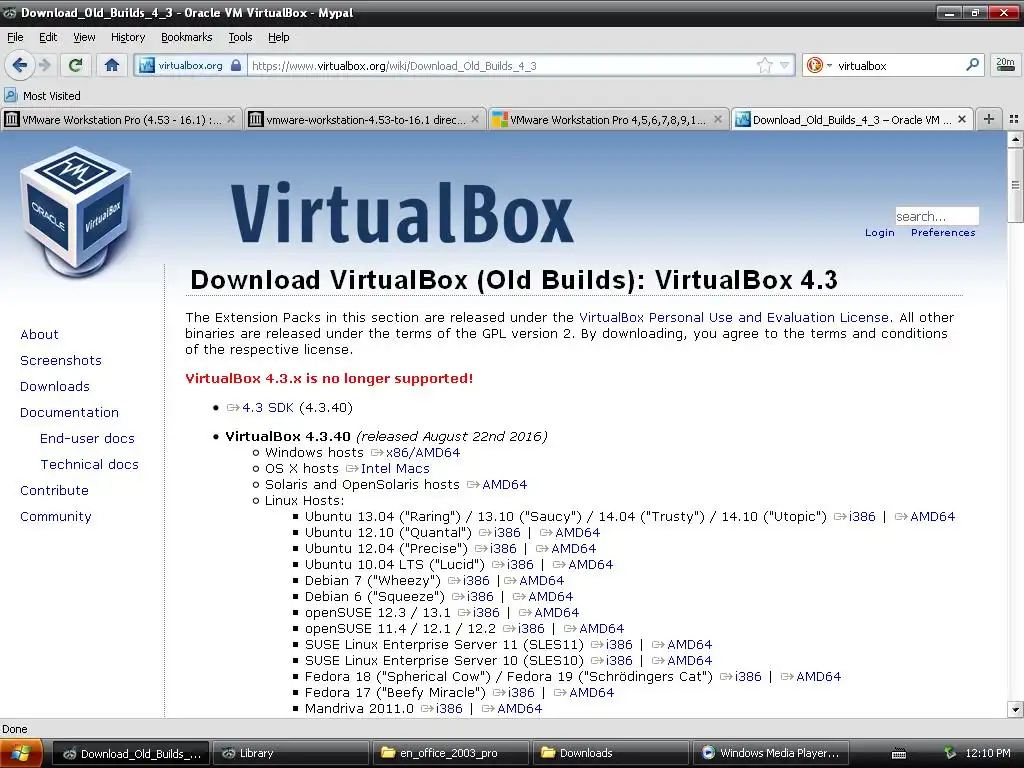Open the History menu
The height and width of the screenshot is (768, 1024).
point(128,37)
